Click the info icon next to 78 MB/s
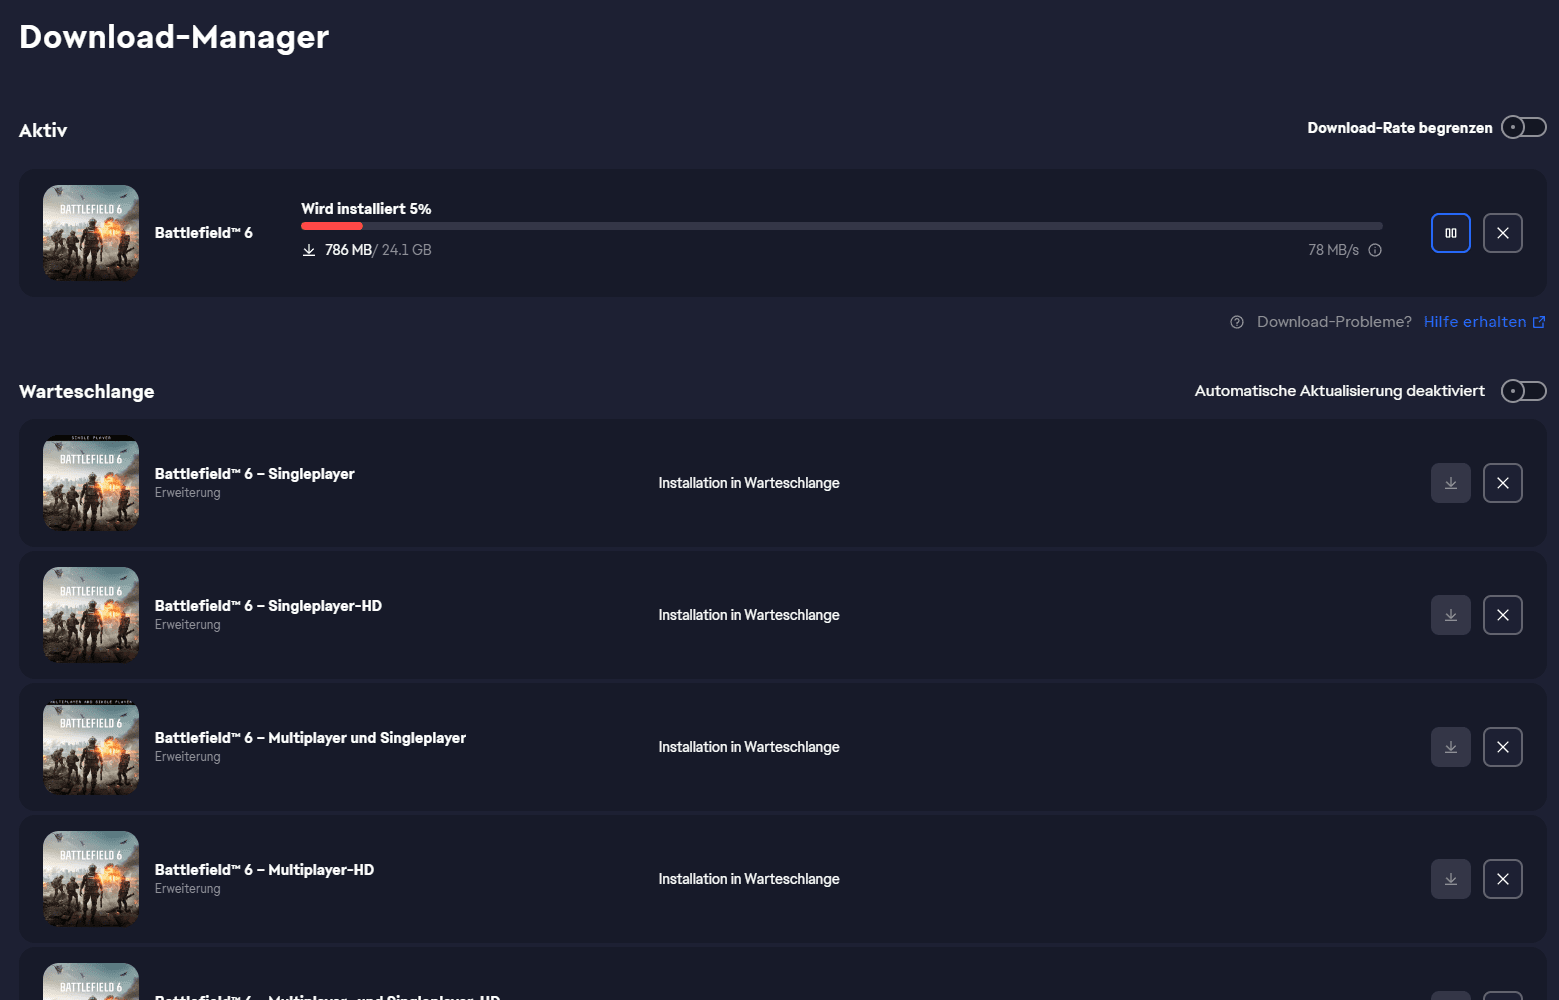The height and width of the screenshot is (1000, 1559). coord(1375,250)
